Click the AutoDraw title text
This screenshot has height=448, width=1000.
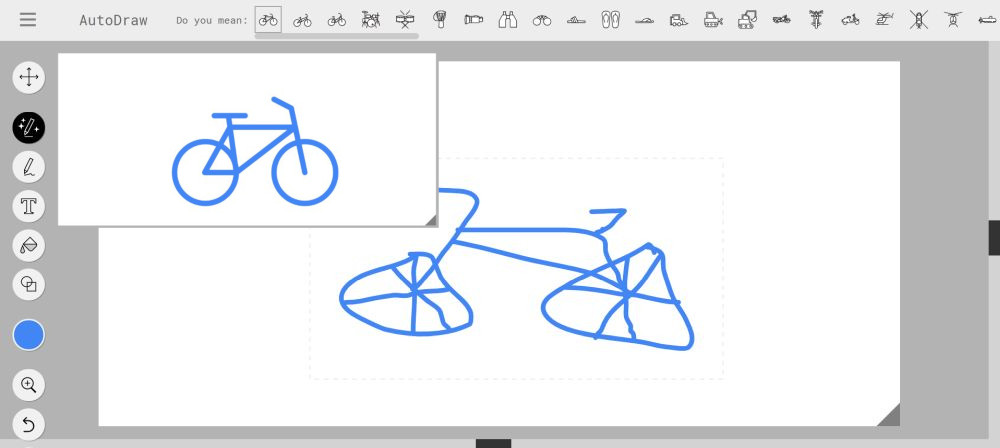pyautogui.click(x=113, y=20)
